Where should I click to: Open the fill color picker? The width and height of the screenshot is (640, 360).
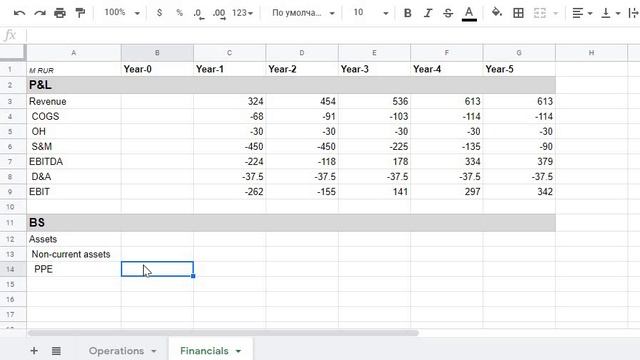point(497,13)
